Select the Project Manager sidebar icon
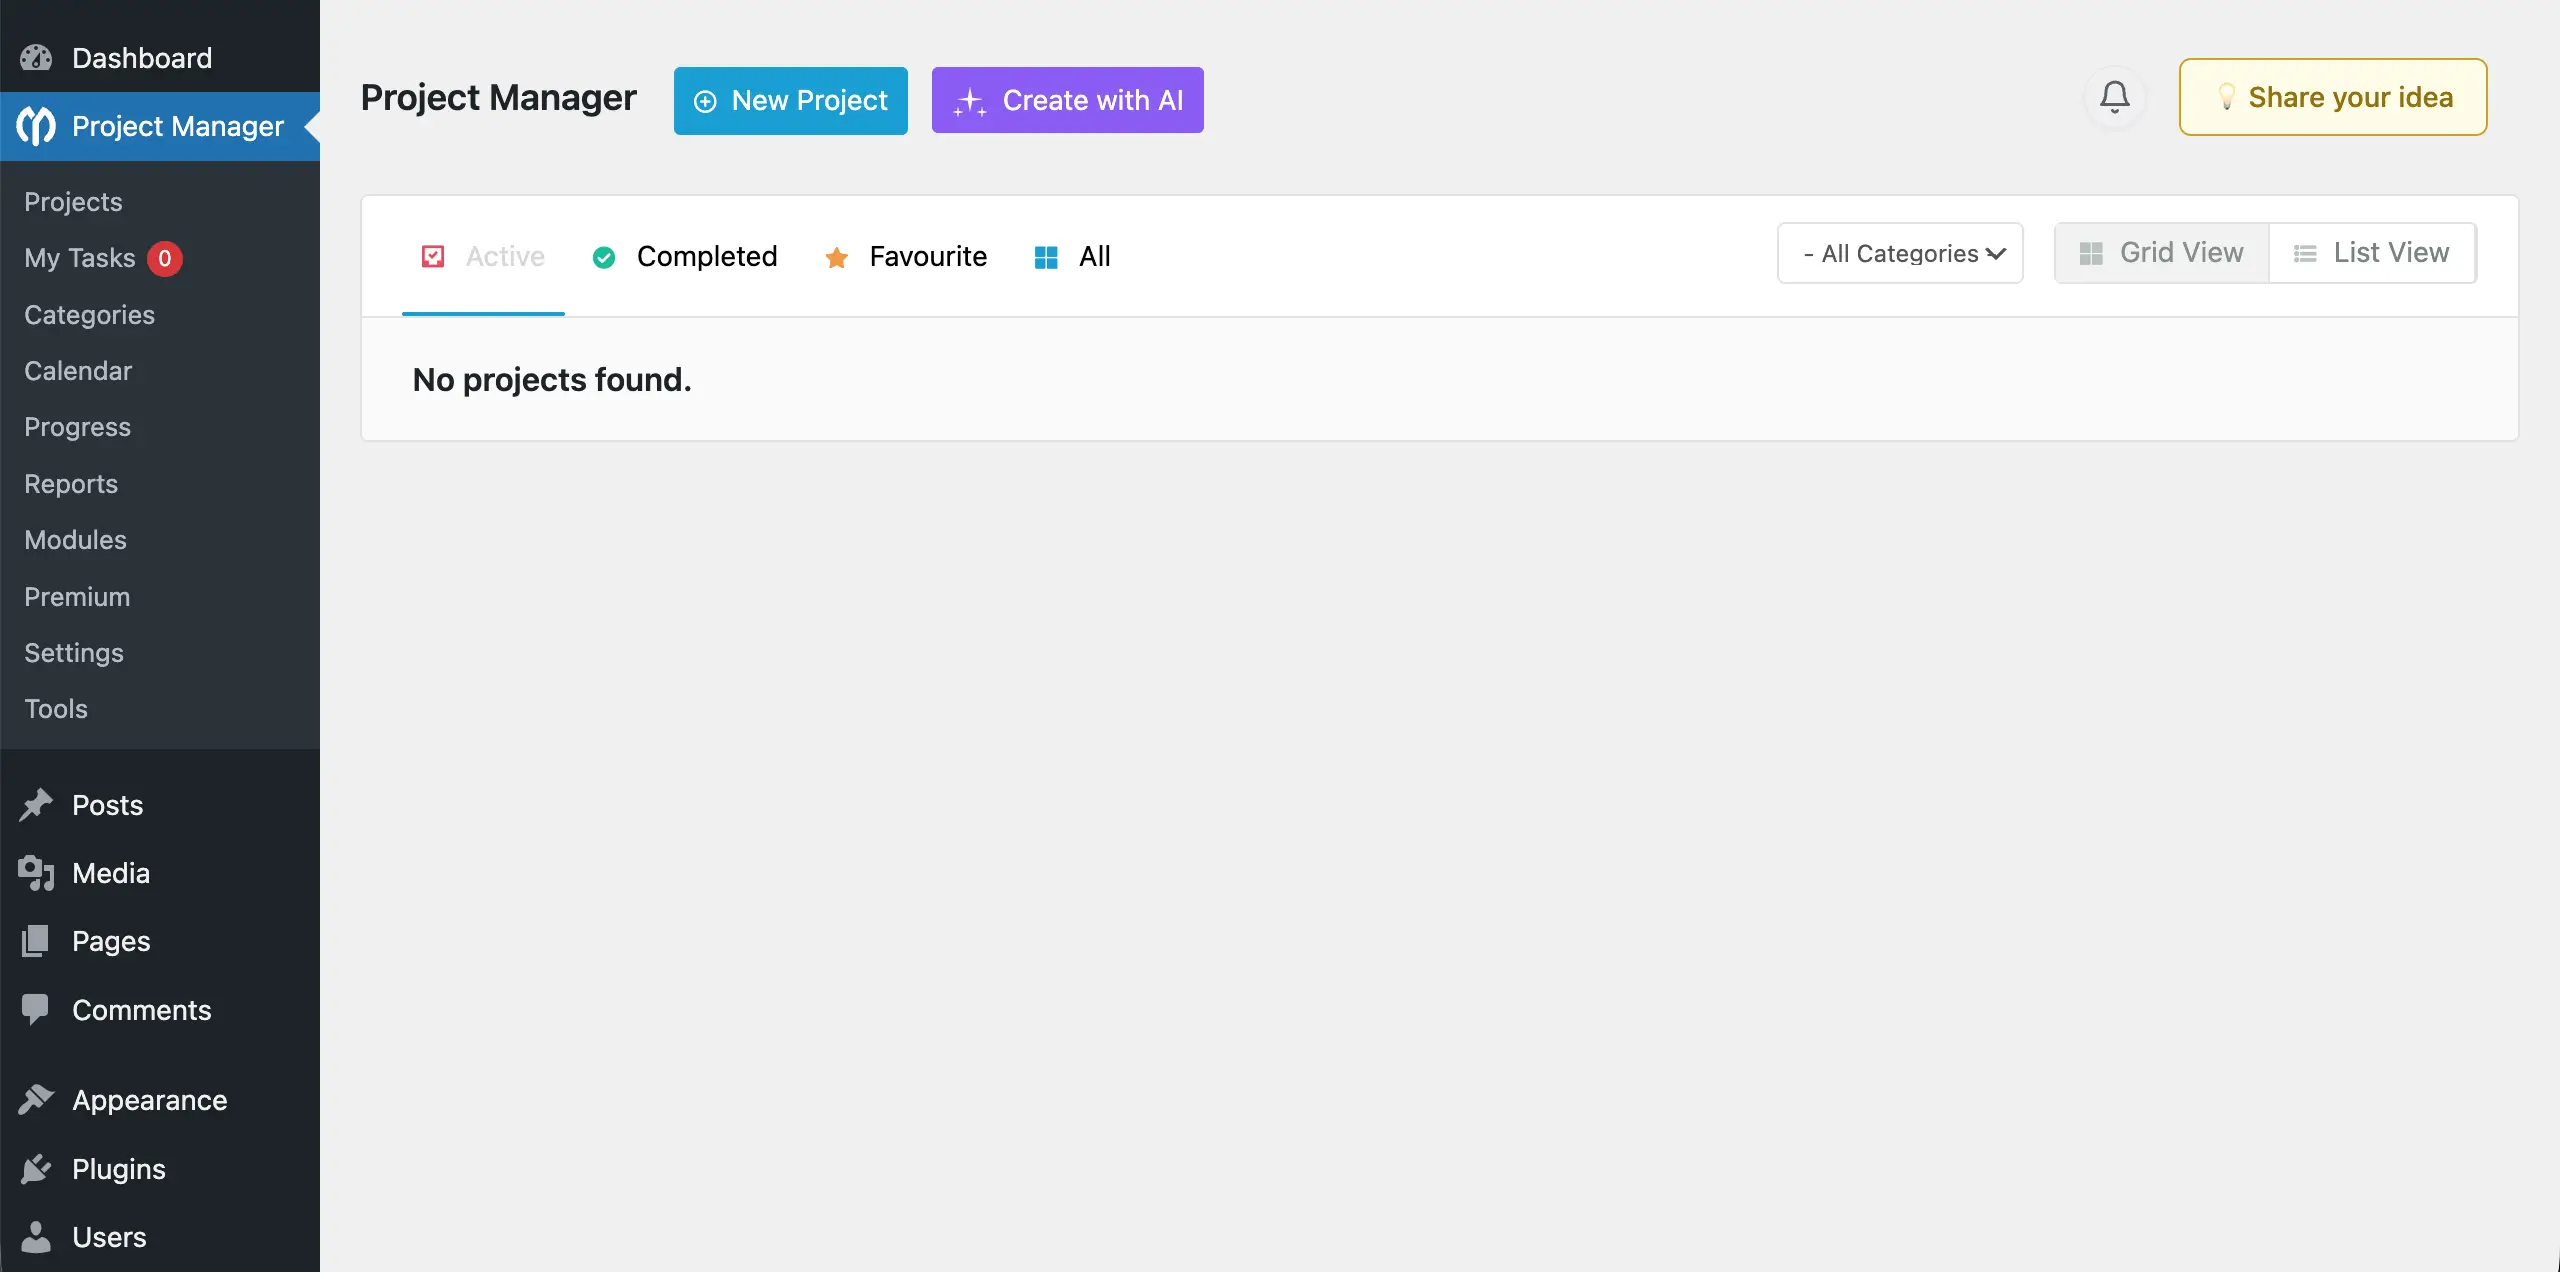This screenshot has height=1272, width=2560. (36, 126)
